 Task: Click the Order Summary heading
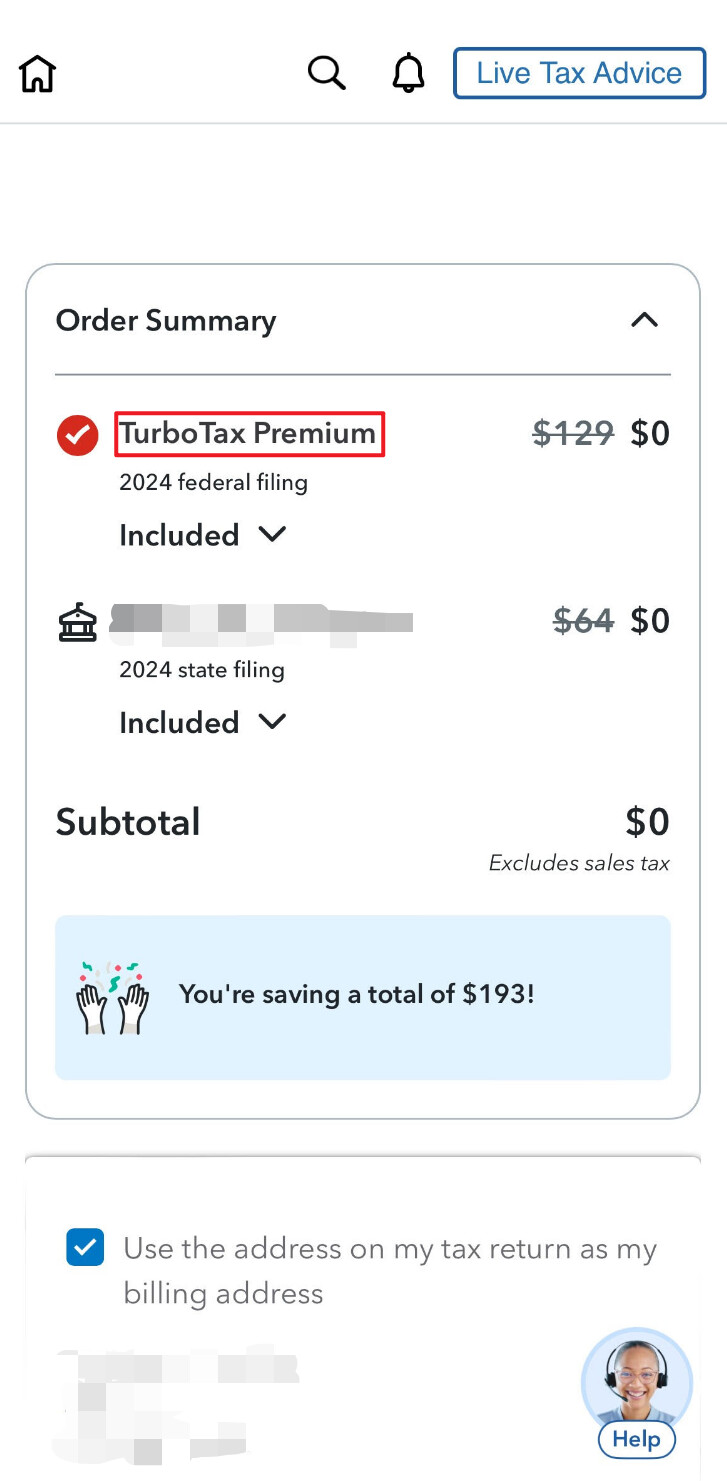166,320
